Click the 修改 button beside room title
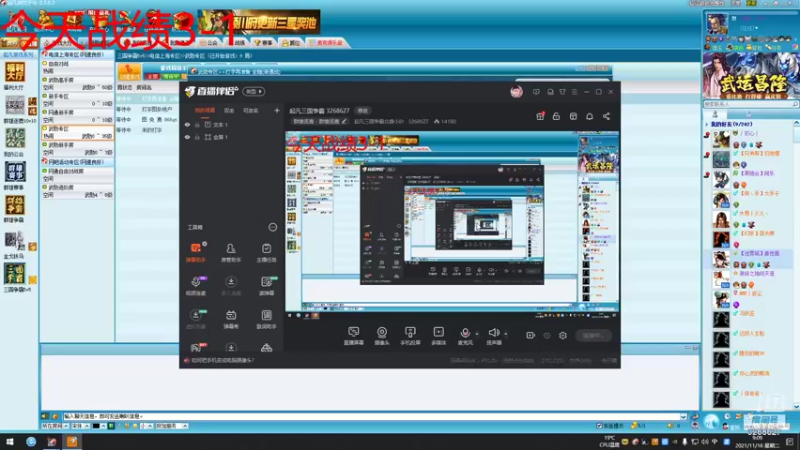The image size is (800, 450). pos(362,111)
